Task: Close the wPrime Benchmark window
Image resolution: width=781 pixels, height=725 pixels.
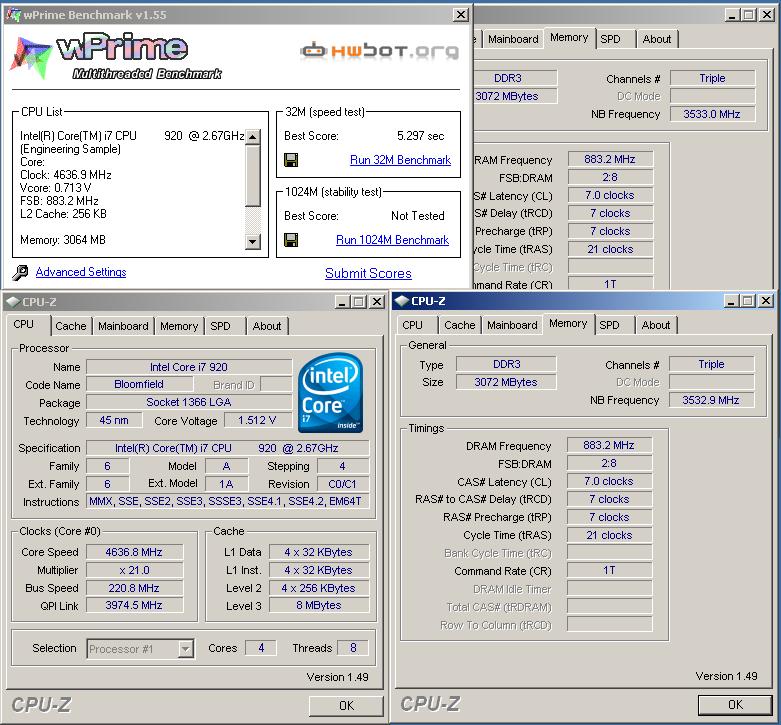Action: [x=461, y=15]
